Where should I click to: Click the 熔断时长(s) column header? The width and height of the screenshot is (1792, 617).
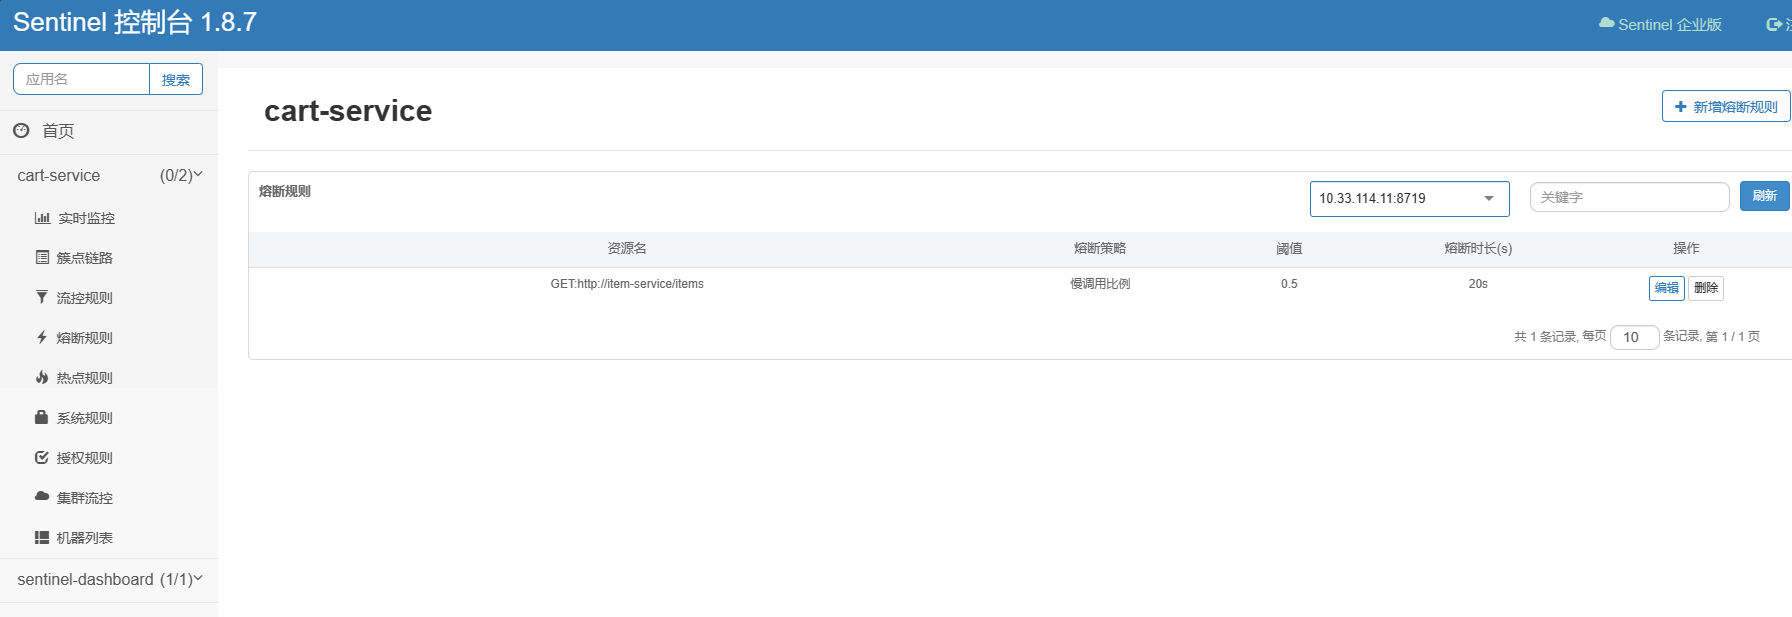(1478, 248)
